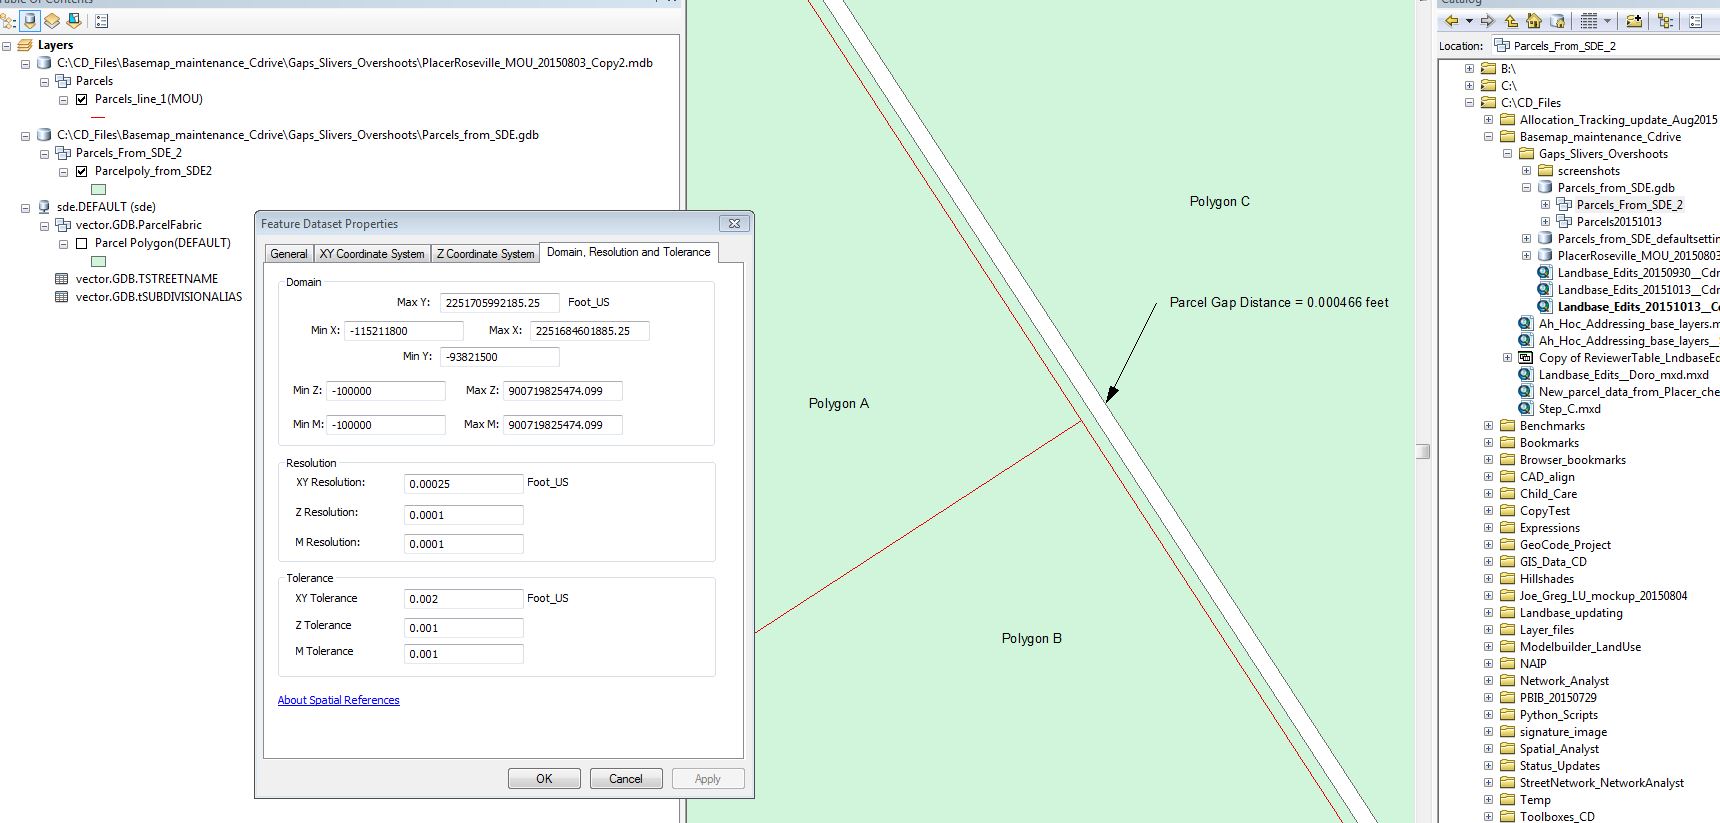1720x823 pixels.
Task: Click green symbol under Parcel Polygon(DEFAULT)
Action: (98, 261)
